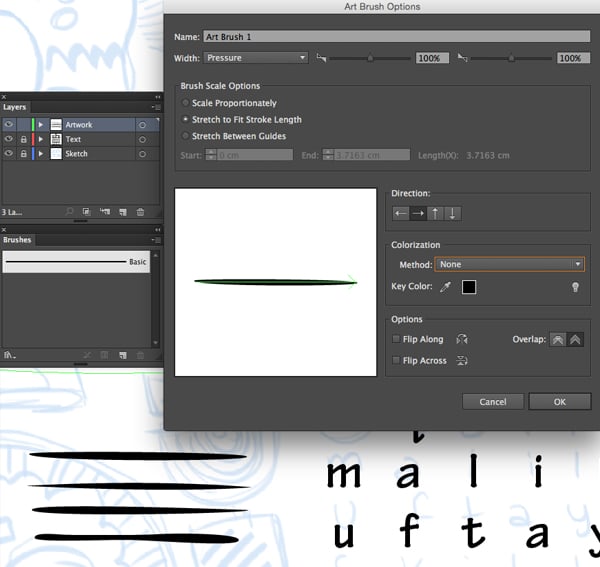Screen dimensions: 600x567
Task: Click Cancel button
Action: point(493,402)
